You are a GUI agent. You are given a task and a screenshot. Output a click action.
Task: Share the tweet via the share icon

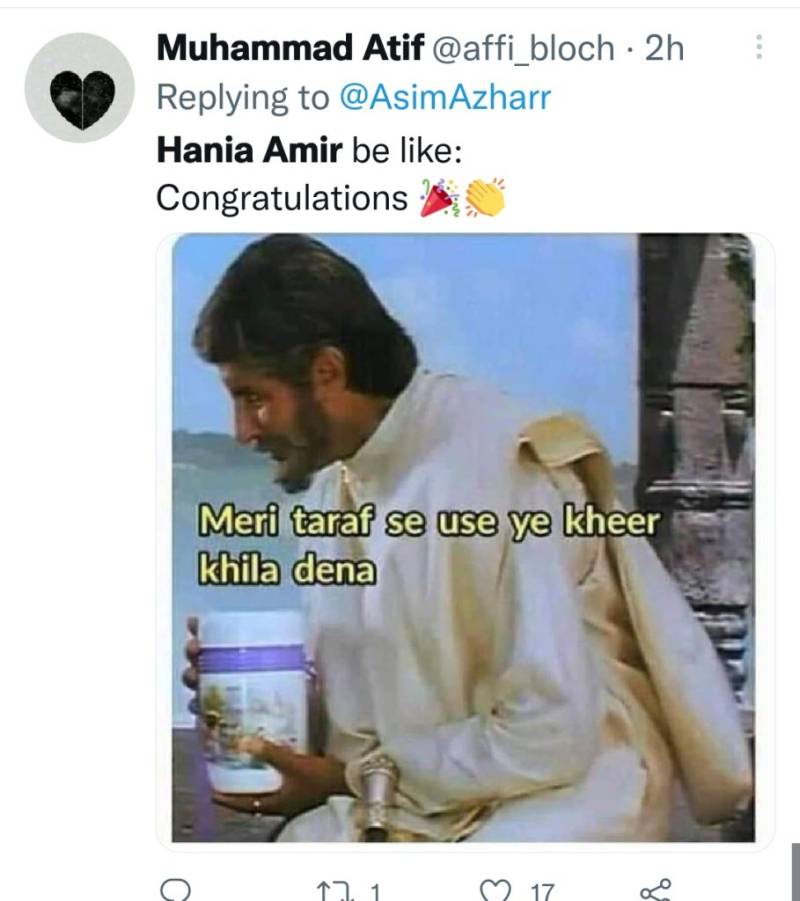[656, 890]
